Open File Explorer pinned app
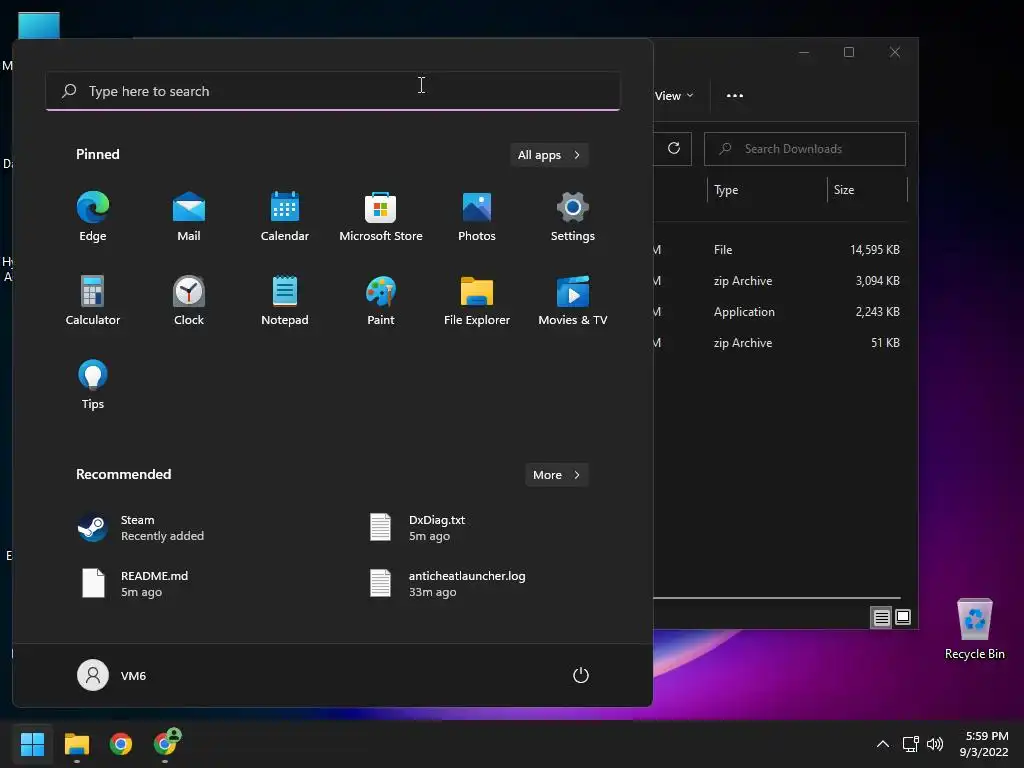Image resolution: width=1024 pixels, height=768 pixels. pos(477,301)
